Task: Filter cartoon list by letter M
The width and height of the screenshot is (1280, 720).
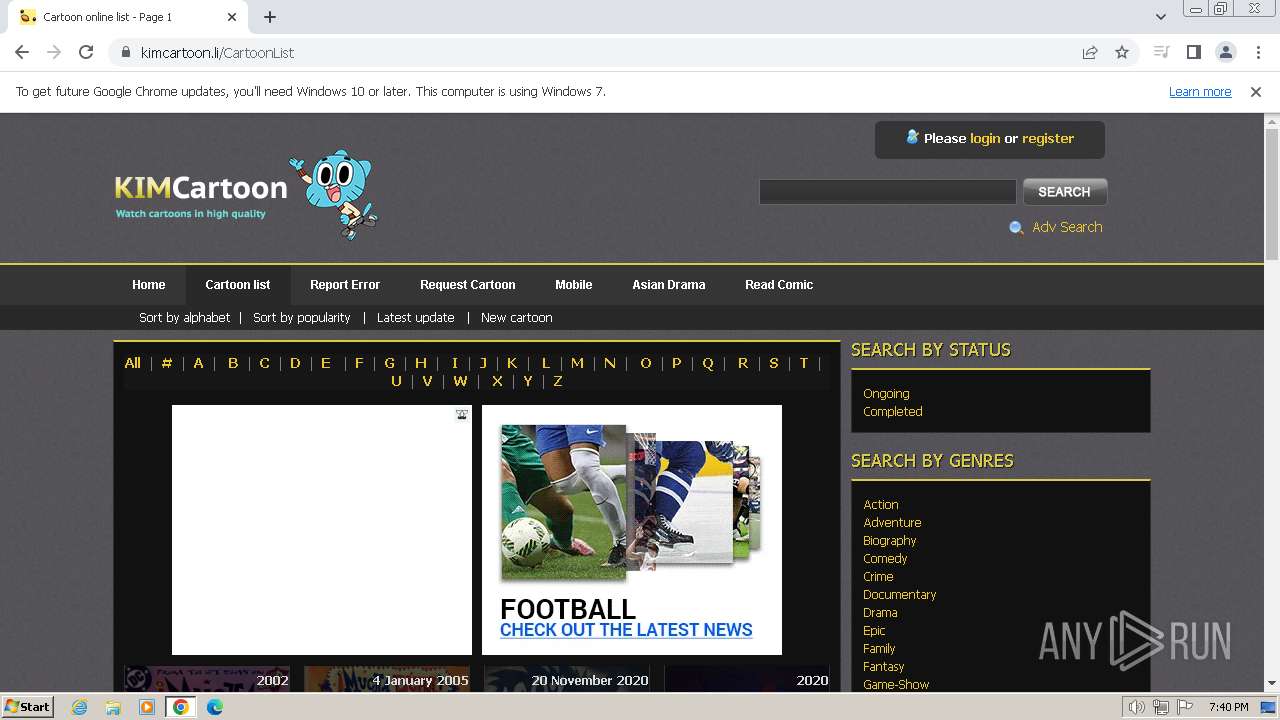Action: (x=577, y=363)
